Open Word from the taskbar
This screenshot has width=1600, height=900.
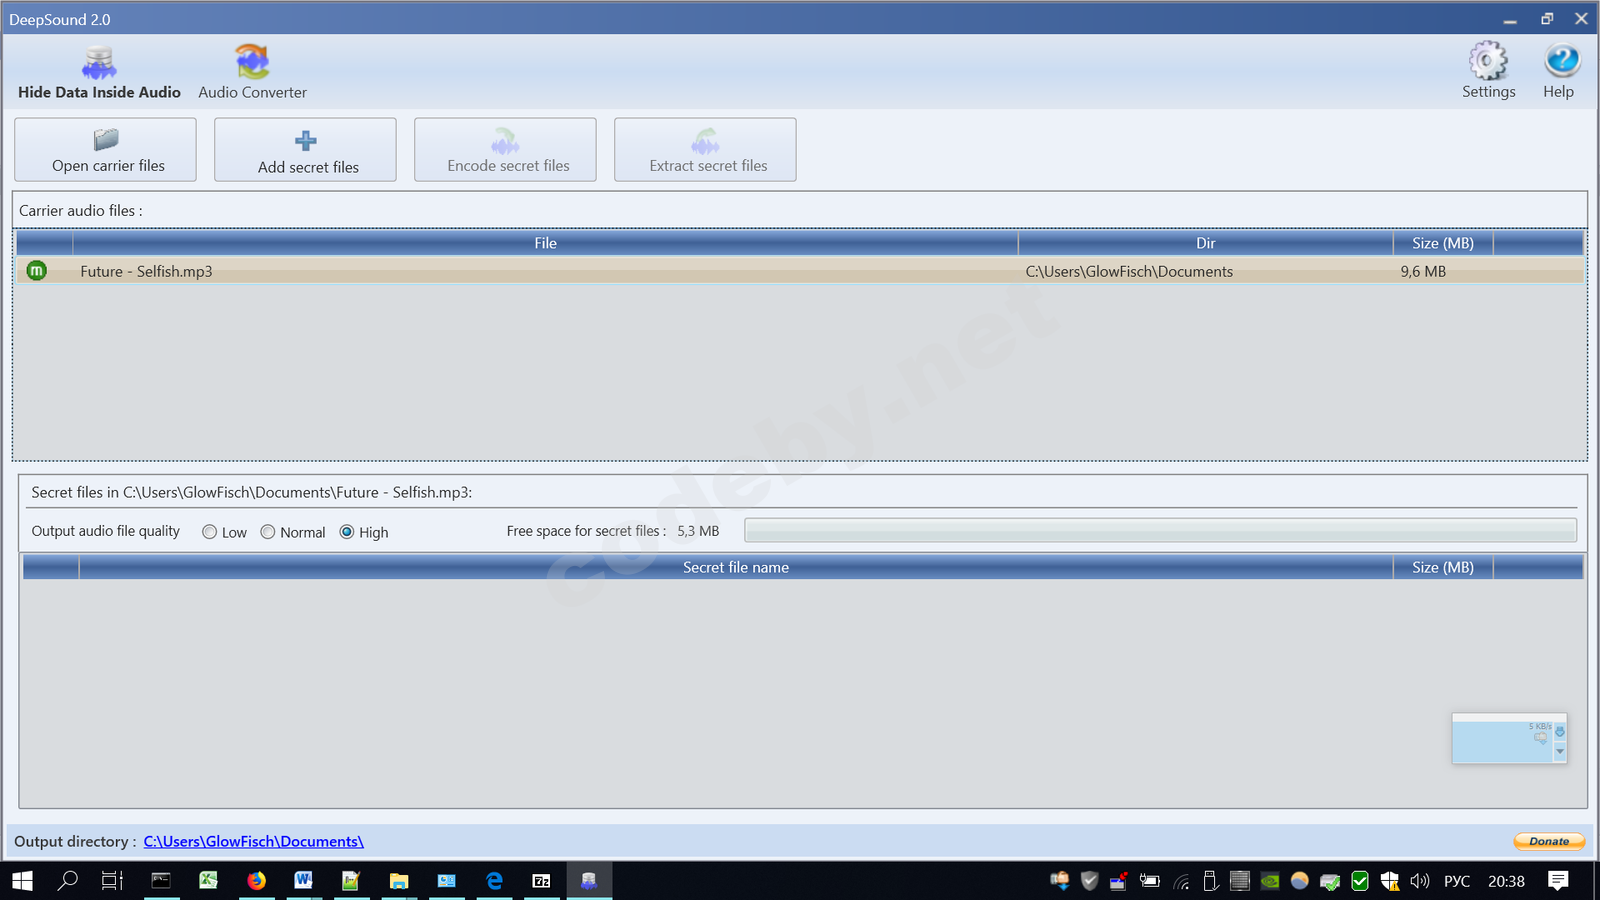303,881
